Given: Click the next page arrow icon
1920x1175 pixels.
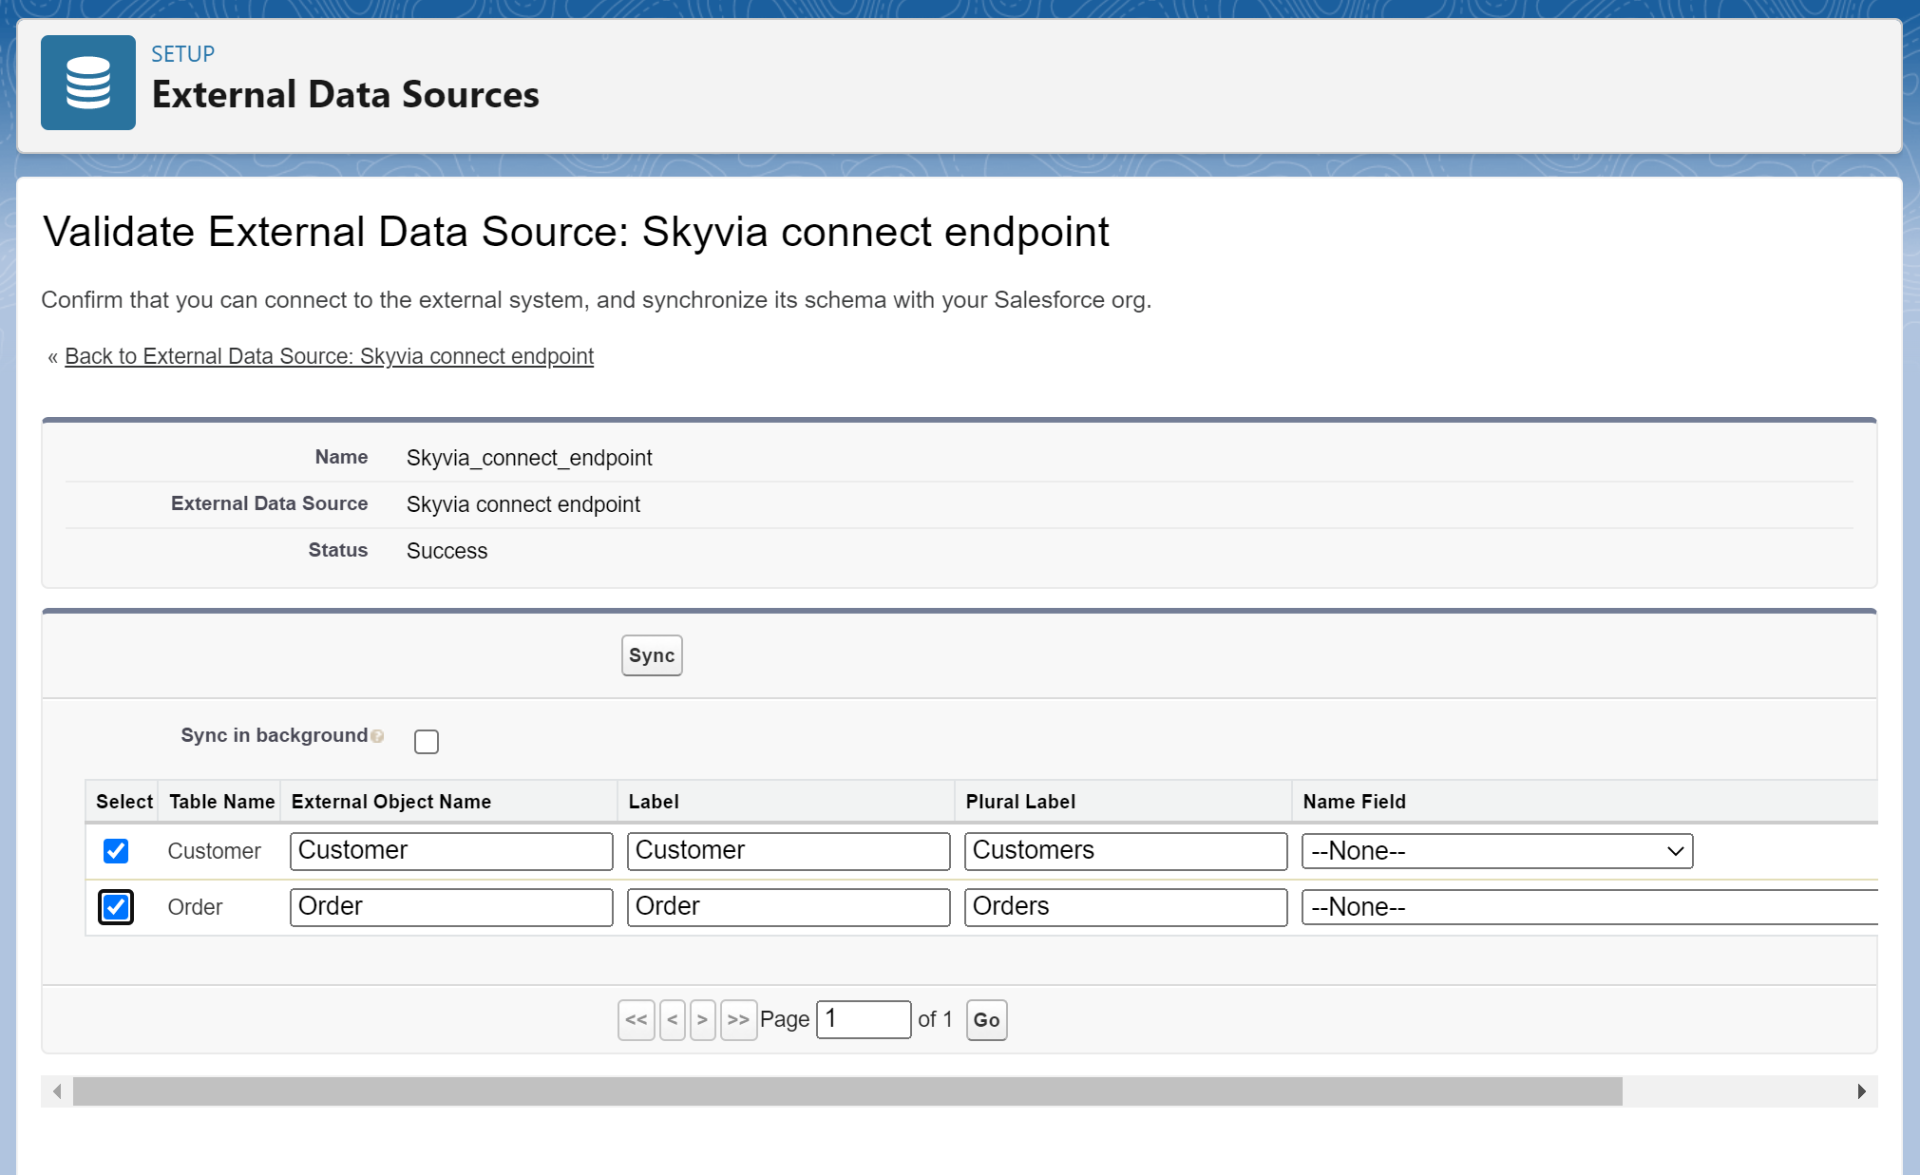Looking at the screenshot, I should click(x=703, y=1019).
